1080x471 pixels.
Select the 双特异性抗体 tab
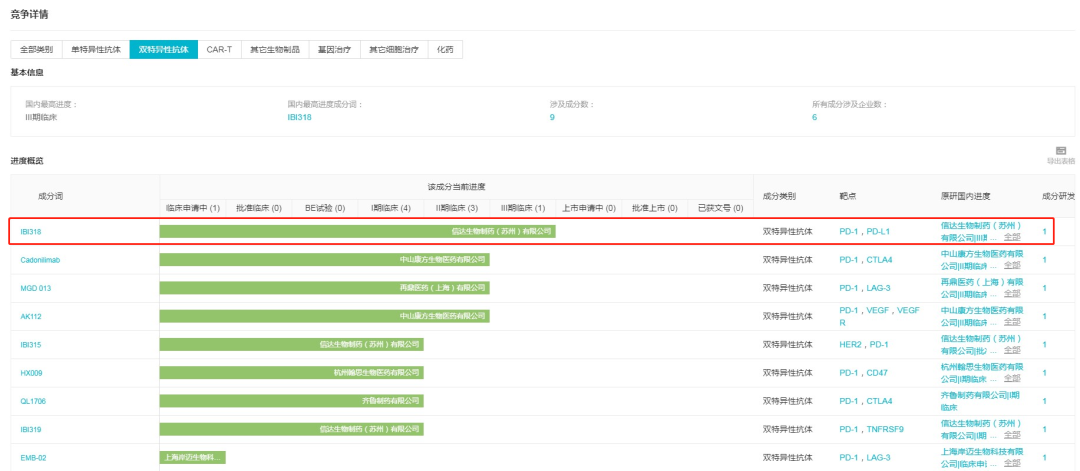click(163, 50)
